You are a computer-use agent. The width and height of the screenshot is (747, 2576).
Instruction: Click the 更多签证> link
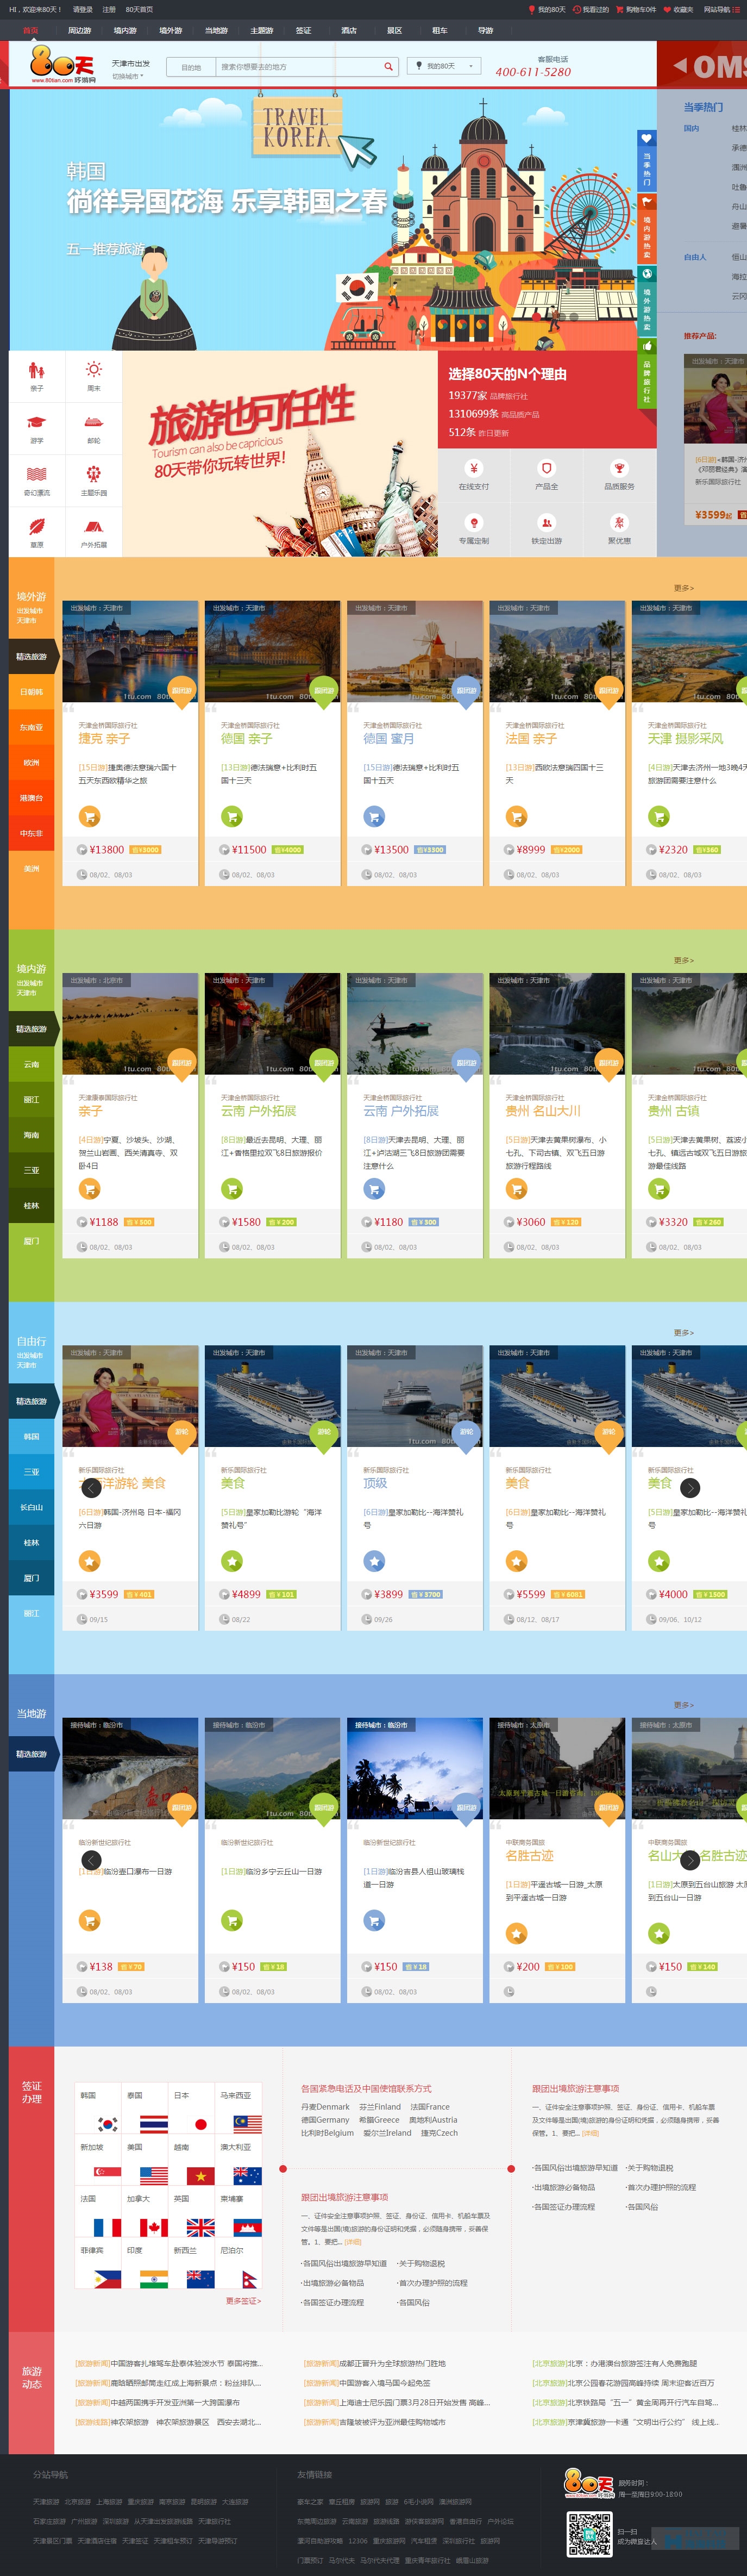[243, 2301]
